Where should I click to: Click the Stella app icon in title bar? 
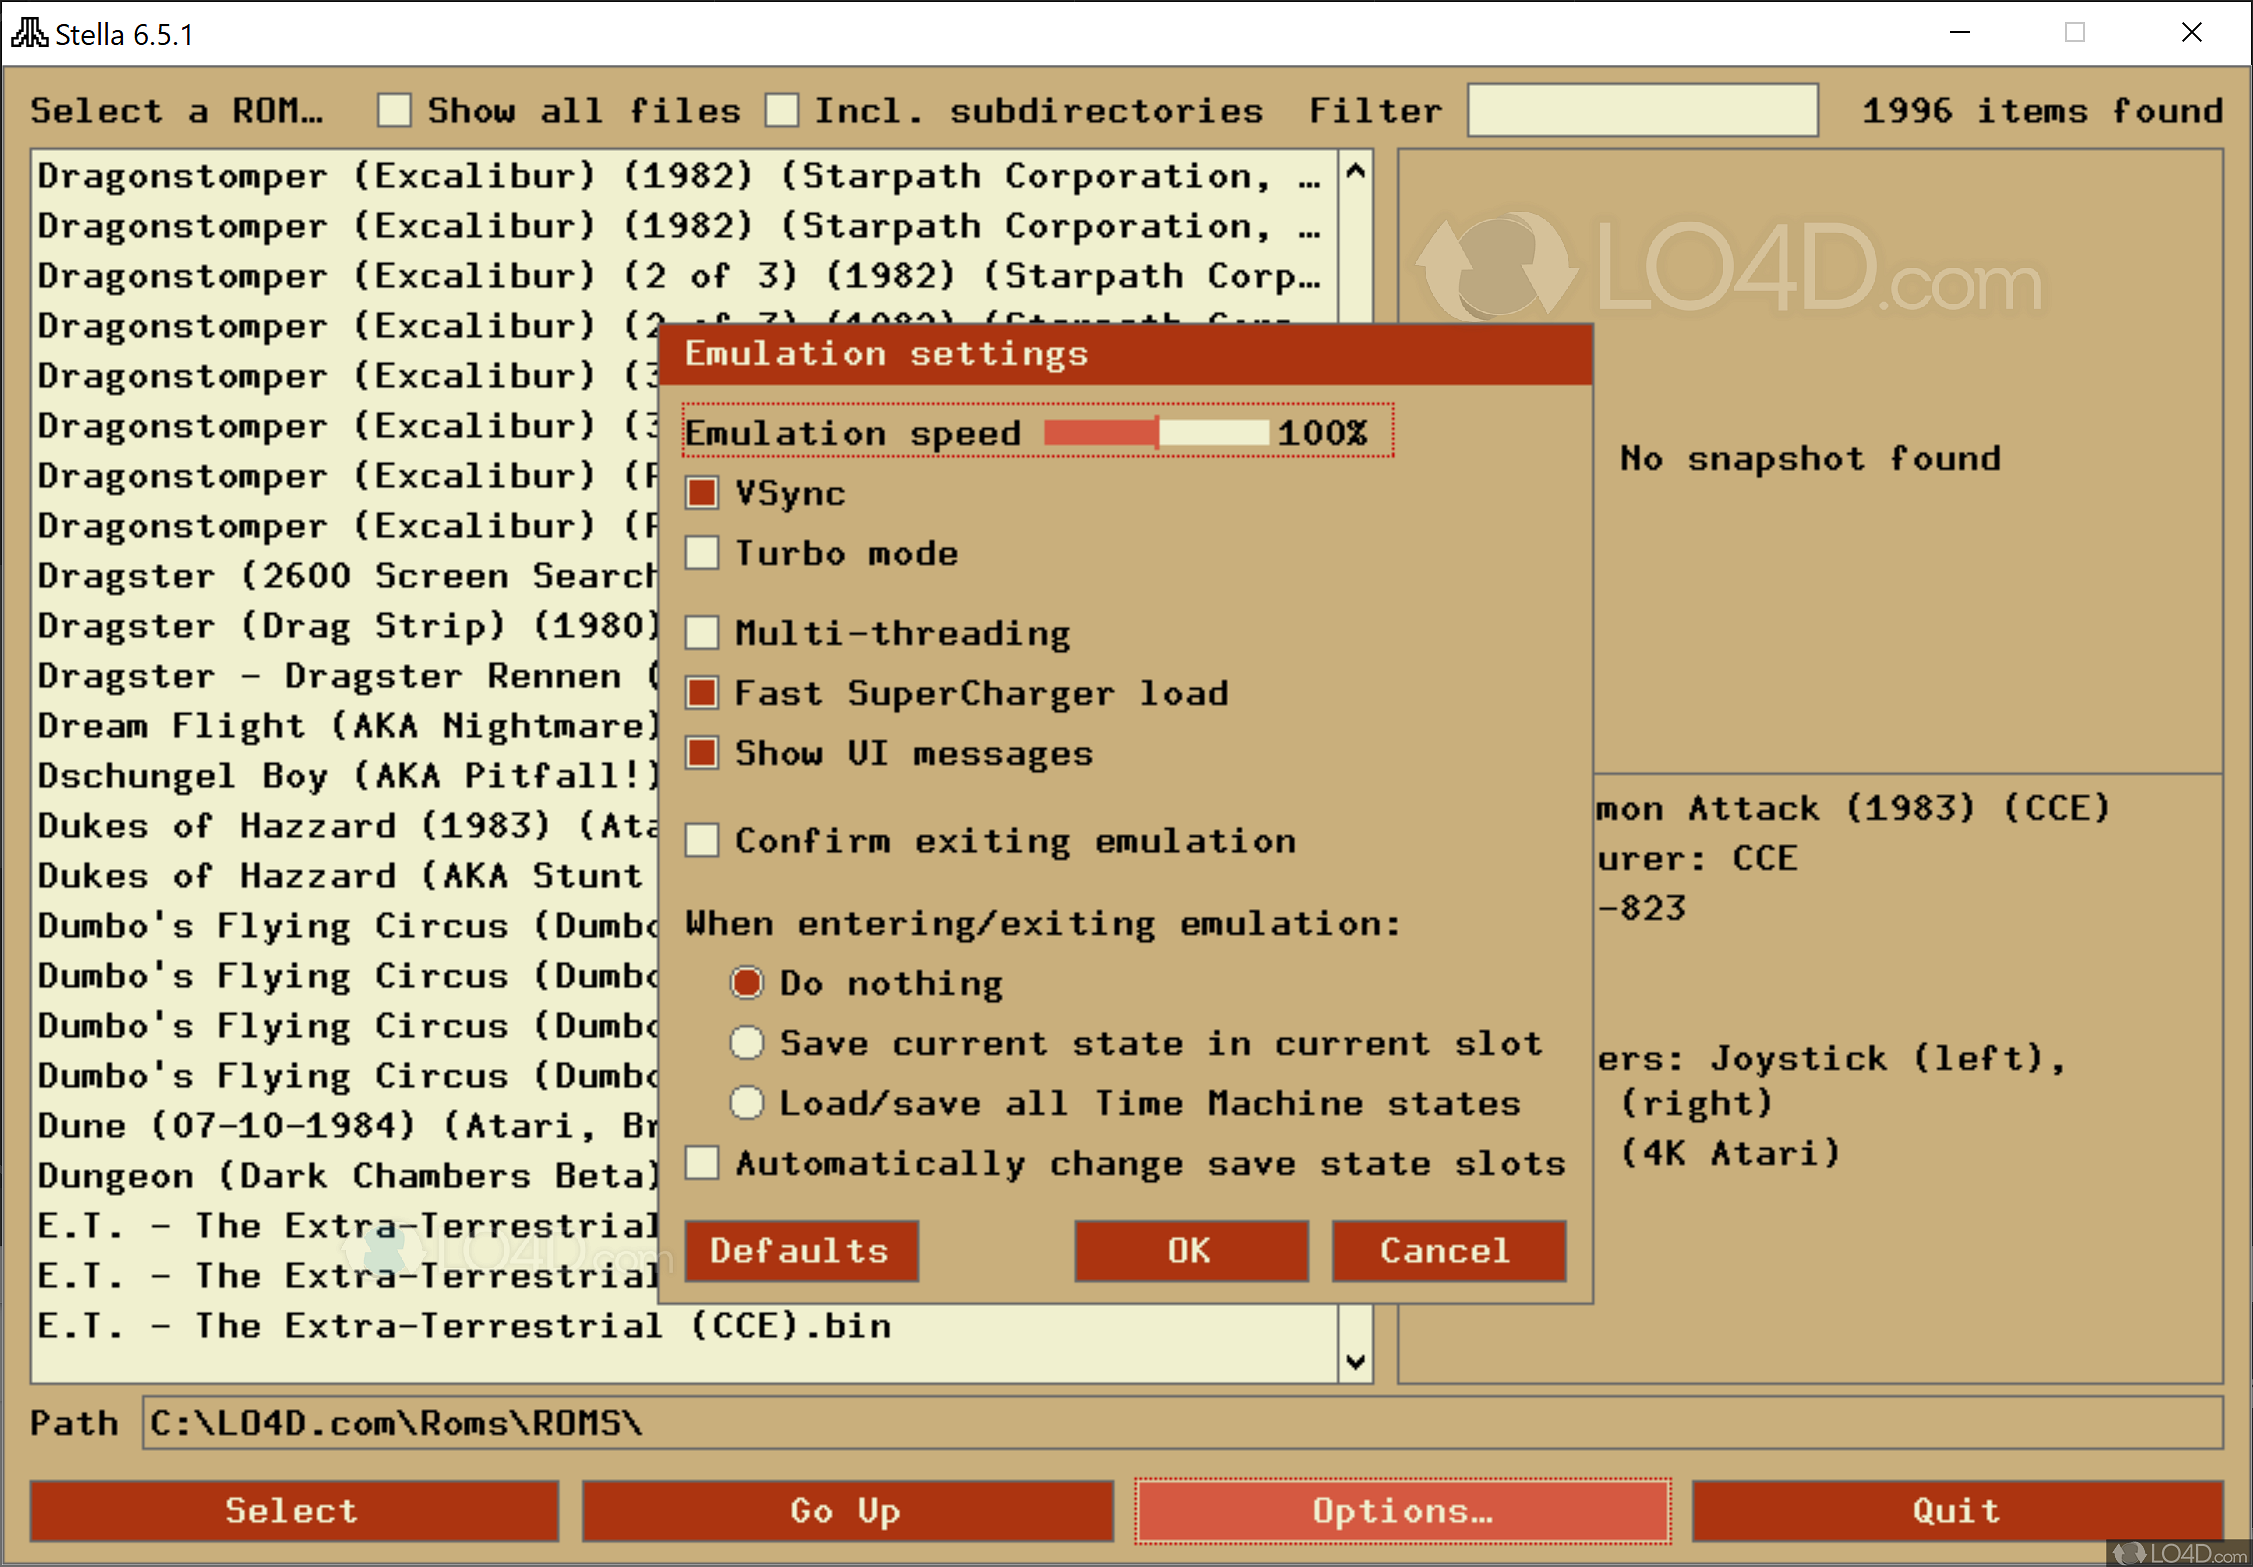coord(29,33)
